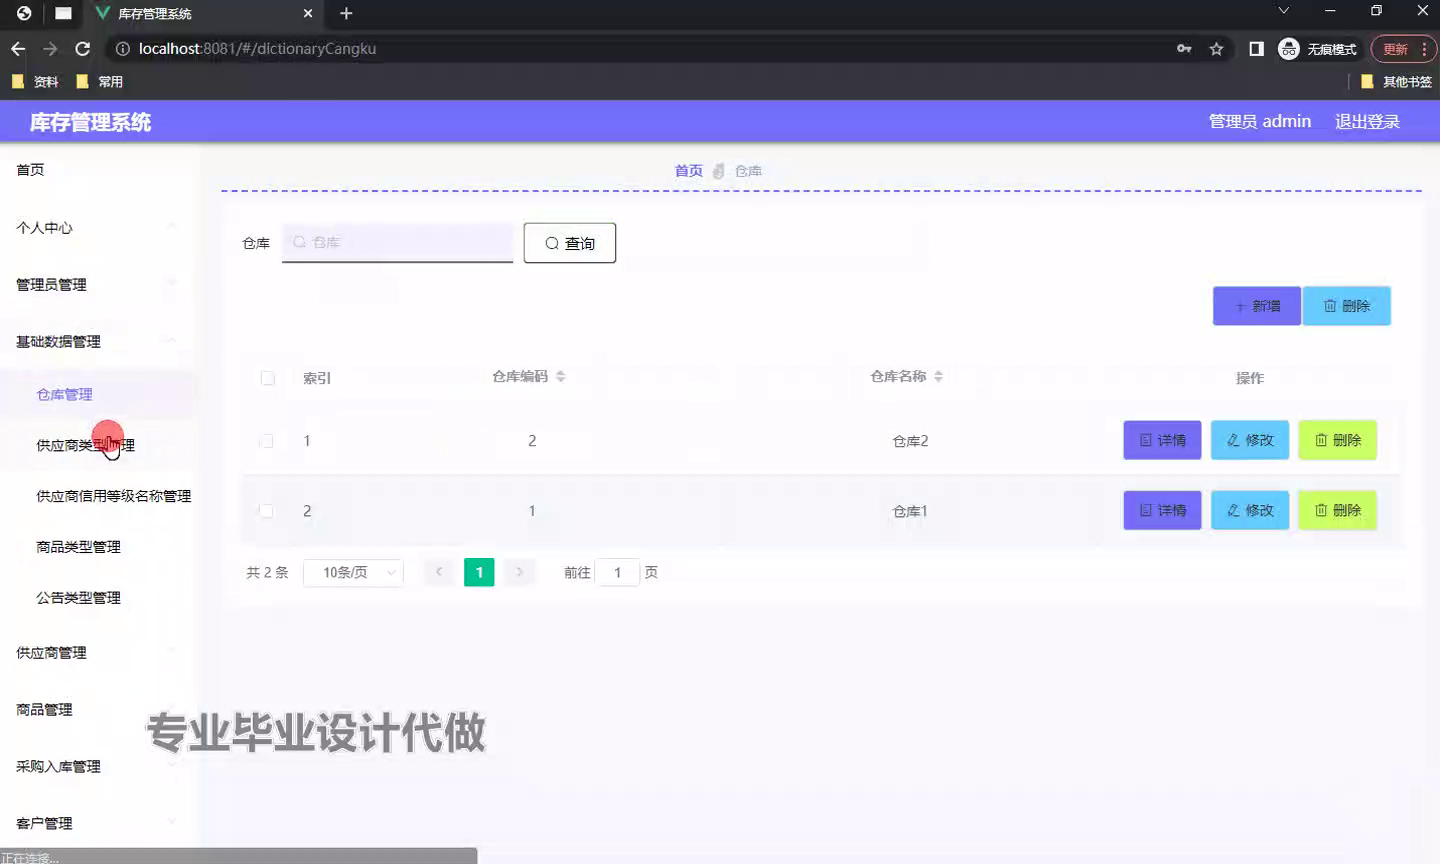The image size is (1440, 864).
Task: Select 供应商信用等级名称管理 submenu item
Action: [x=98, y=496]
